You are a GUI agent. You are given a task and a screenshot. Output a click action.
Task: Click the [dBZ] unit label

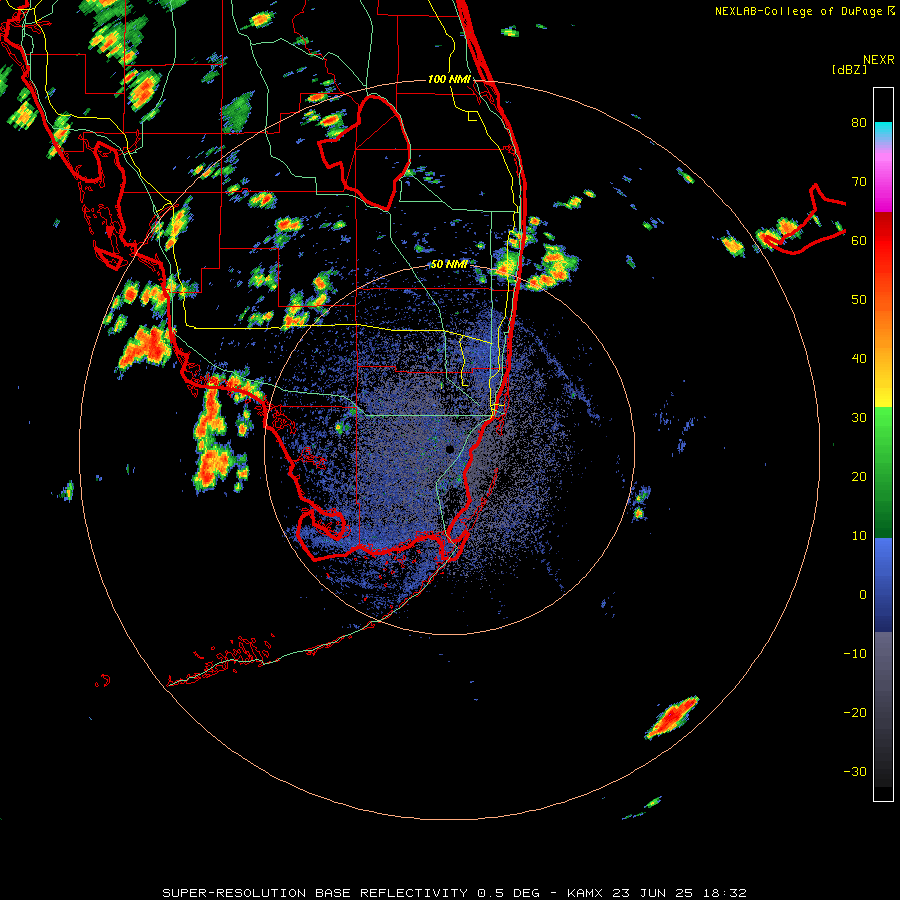click(x=849, y=70)
